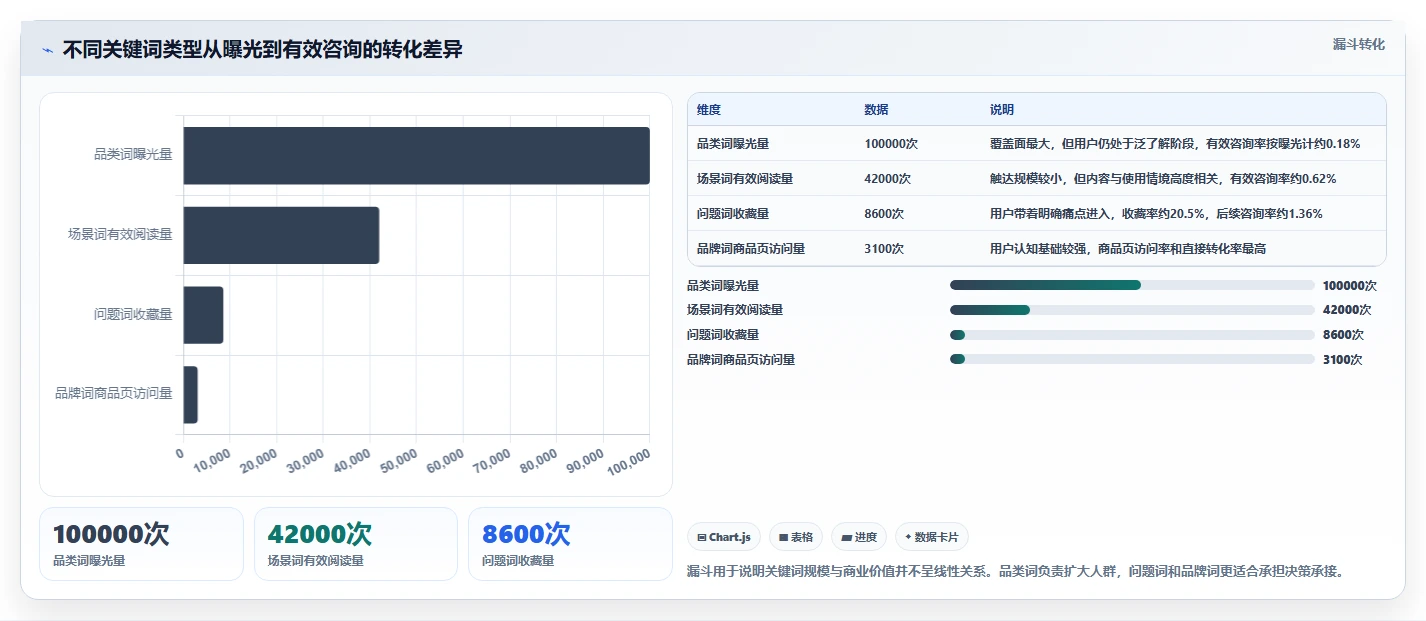Click x-axis tick 50,000
The image size is (1426, 621).
[399, 462]
